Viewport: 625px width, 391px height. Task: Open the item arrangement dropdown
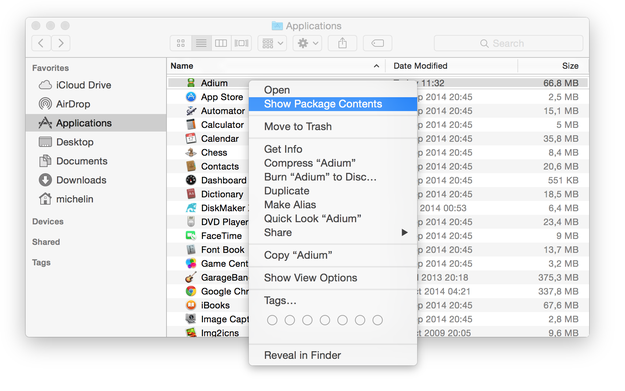coord(273,43)
